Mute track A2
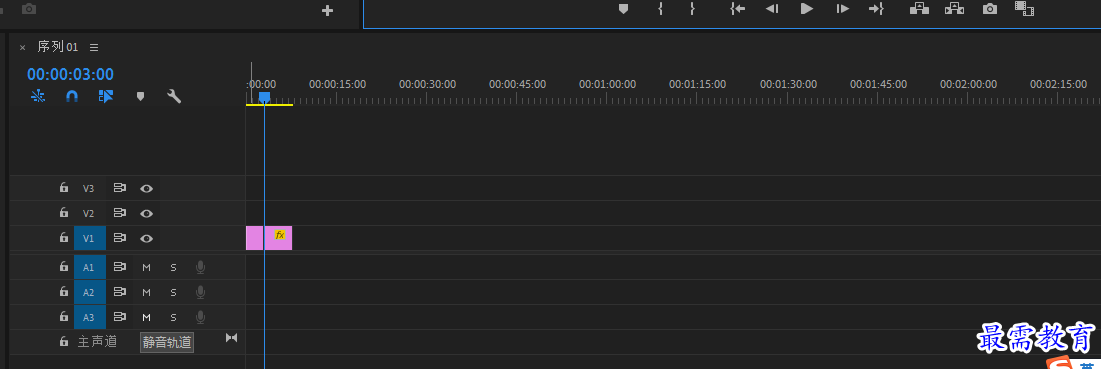Image resolution: width=1101 pixels, height=369 pixels. point(147,293)
